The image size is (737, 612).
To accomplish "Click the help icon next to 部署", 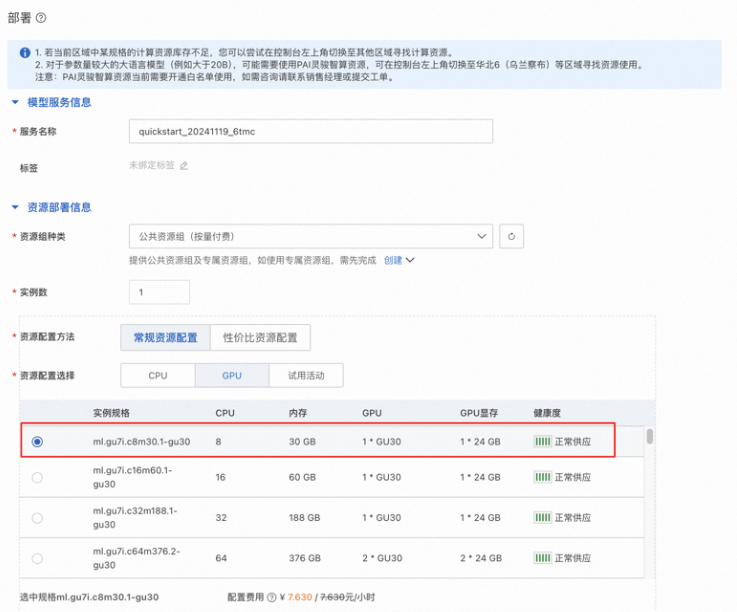I will 41,18.
